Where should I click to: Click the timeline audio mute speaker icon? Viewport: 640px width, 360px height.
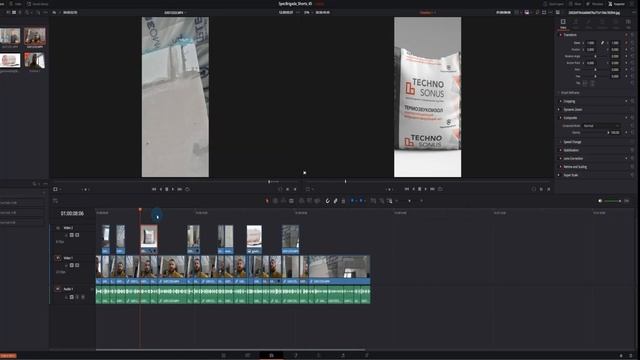click(x=600, y=201)
